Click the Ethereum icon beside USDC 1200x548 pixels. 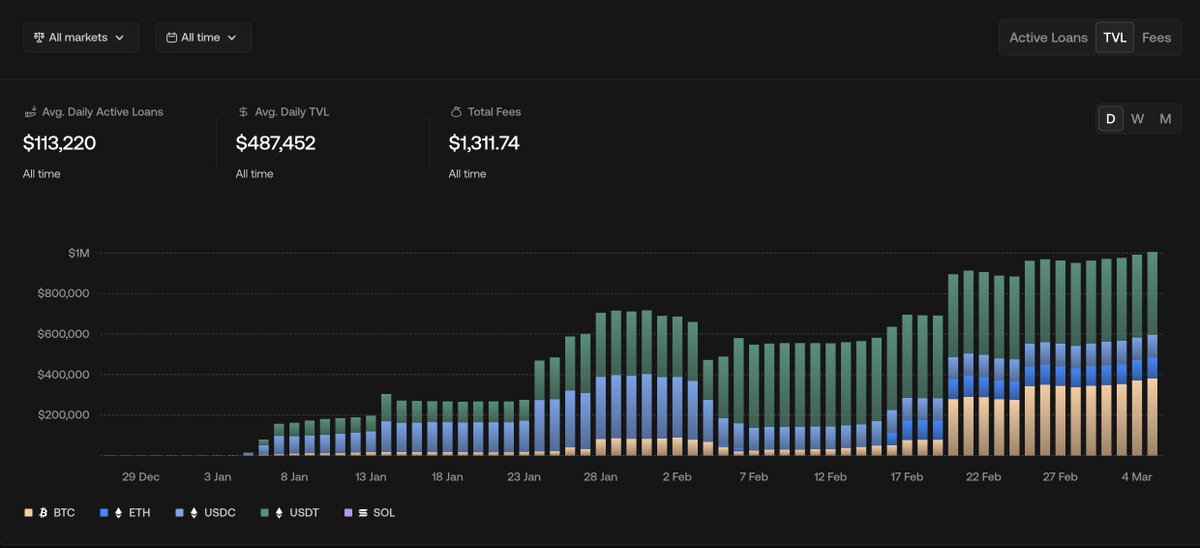coord(193,512)
